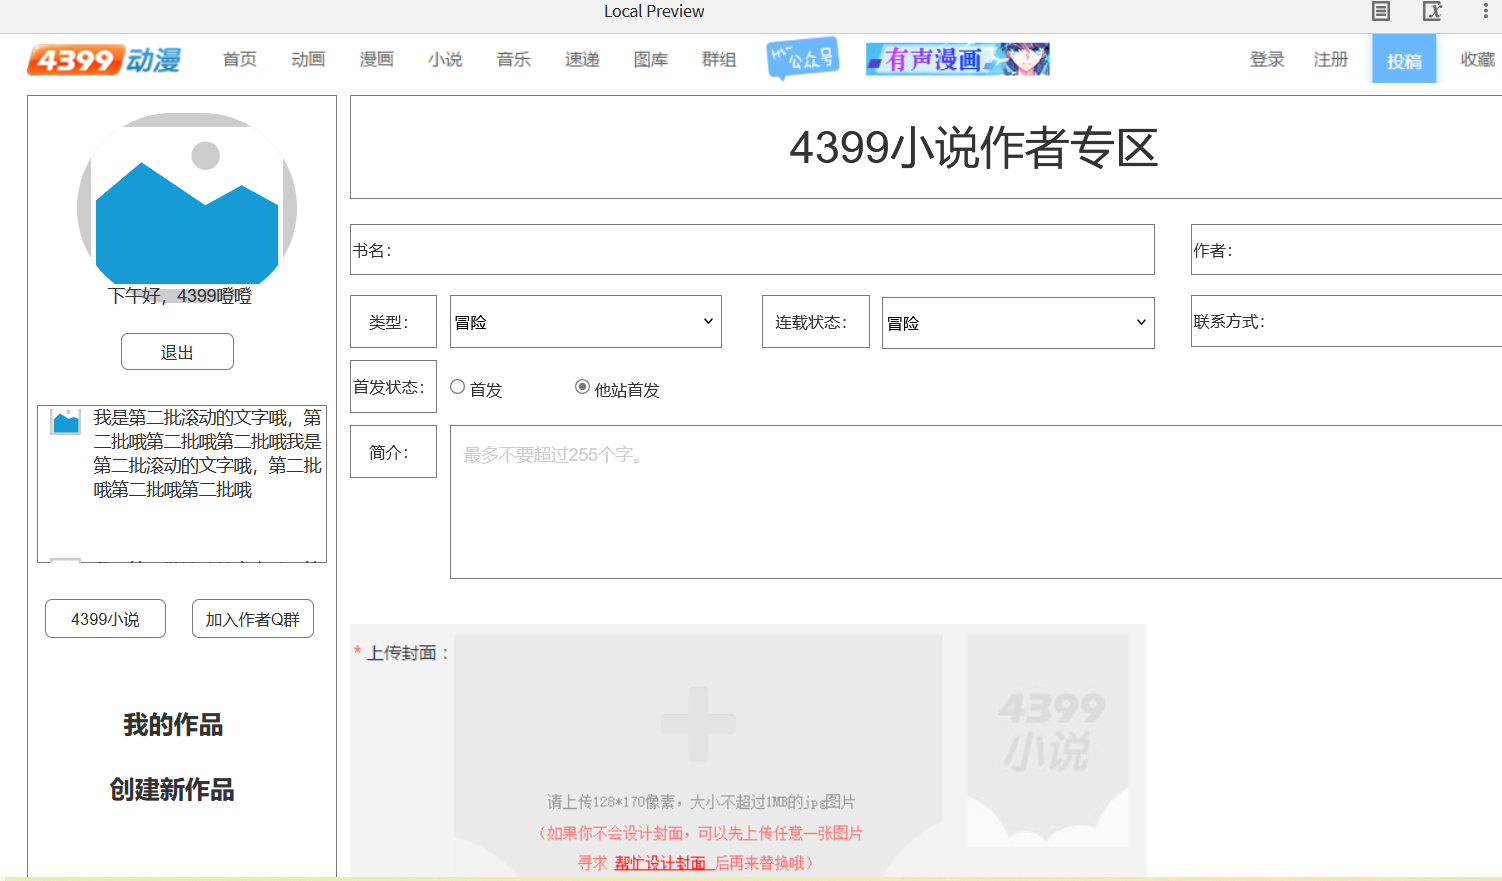The height and width of the screenshot is (881, 1502).
Task: Click the small image icon beside scrolling text
Action: click(66, 421)
